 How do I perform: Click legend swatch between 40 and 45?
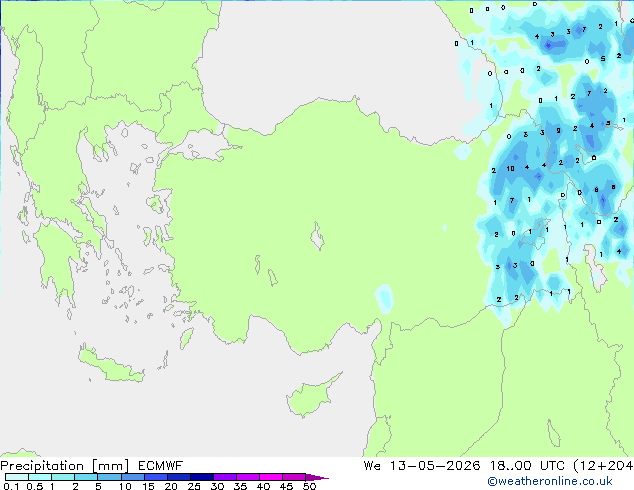(x=271, y=477)
